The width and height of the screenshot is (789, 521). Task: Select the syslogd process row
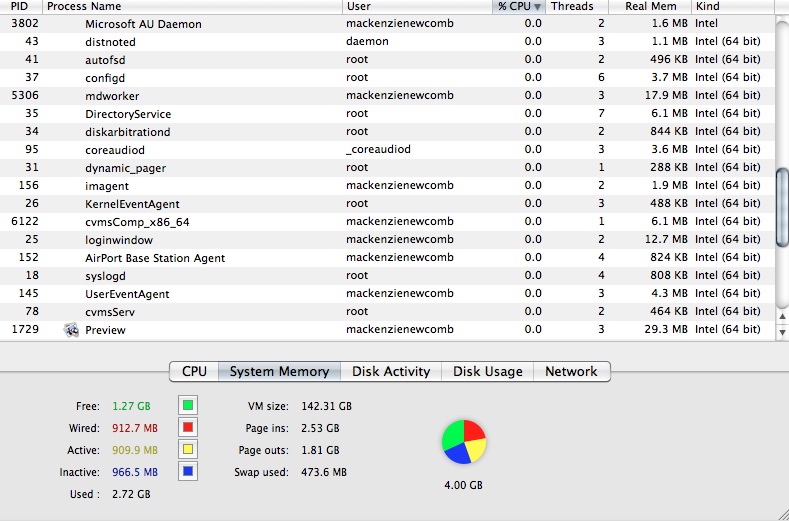click(x=387, y=276)
